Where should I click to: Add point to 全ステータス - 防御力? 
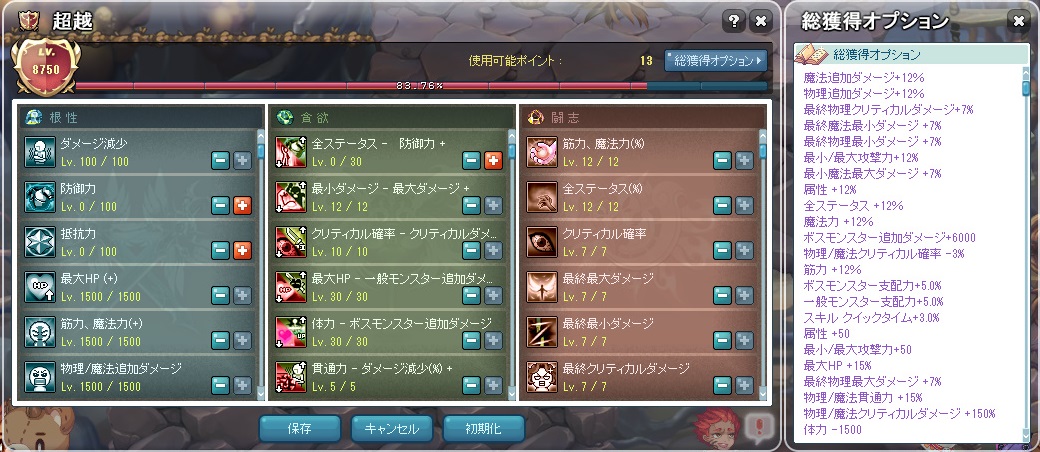tap(493, 161)
